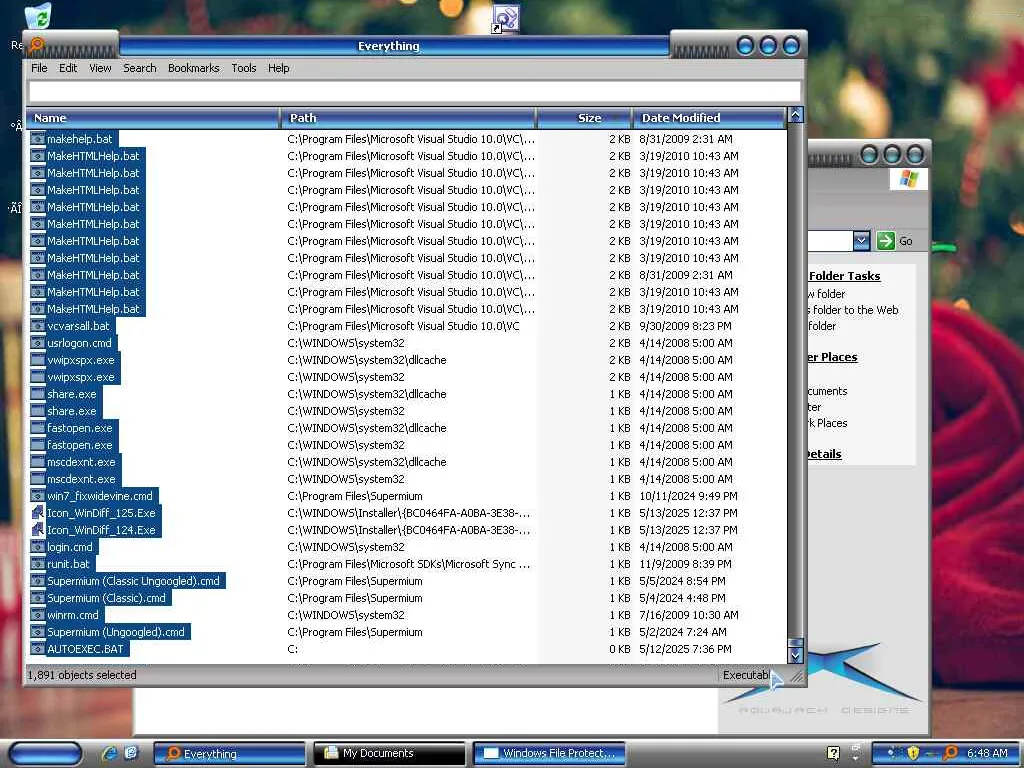Sort results by the Size column header
Viewport: 1024px width, 768px height.
pyautogui.click(x=584, y=118)
